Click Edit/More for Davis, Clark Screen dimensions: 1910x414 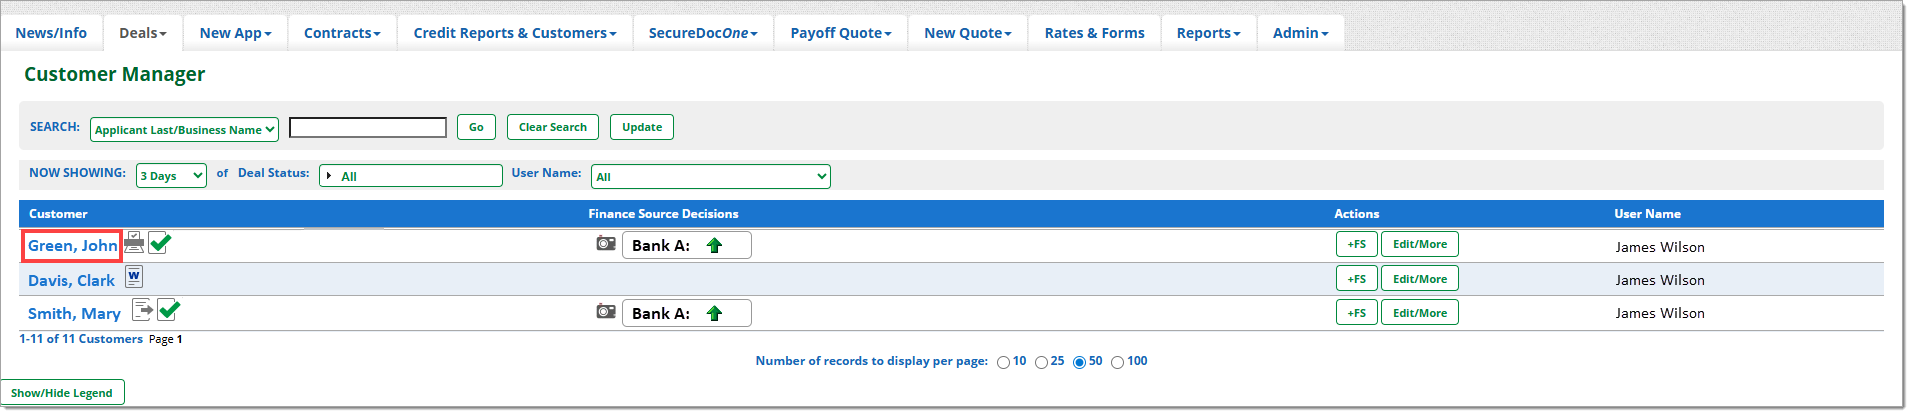[1419, 279]
